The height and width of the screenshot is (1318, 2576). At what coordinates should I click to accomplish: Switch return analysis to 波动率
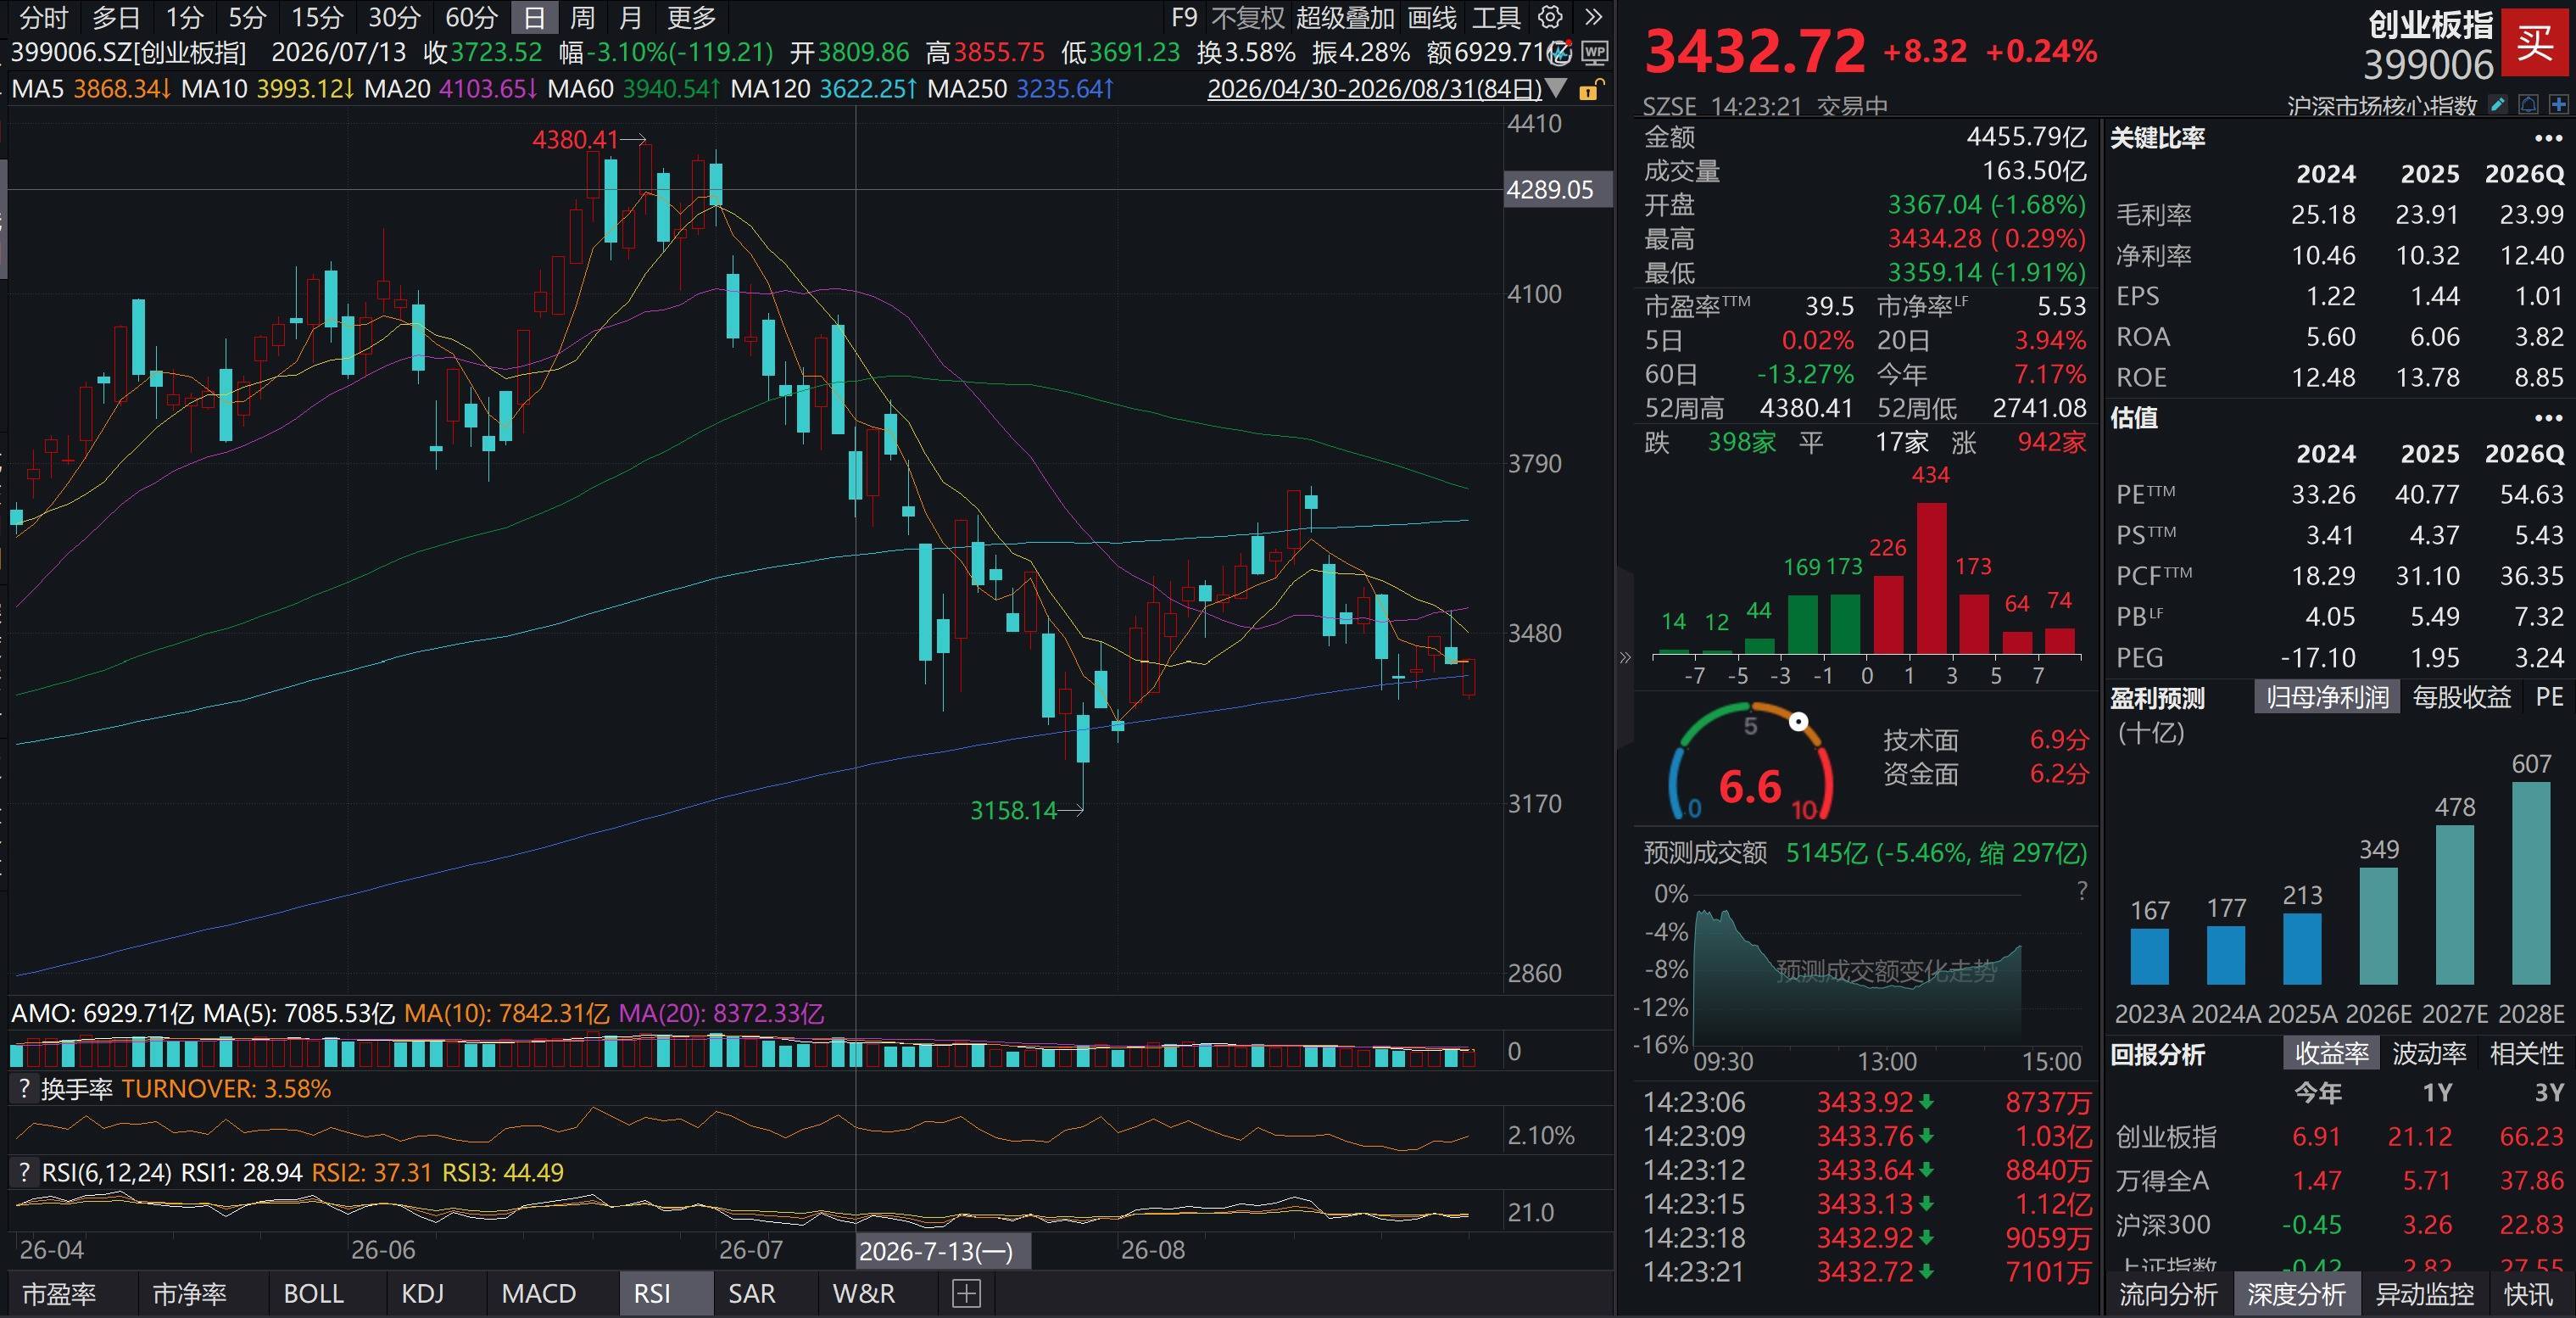[2429, 1054]
